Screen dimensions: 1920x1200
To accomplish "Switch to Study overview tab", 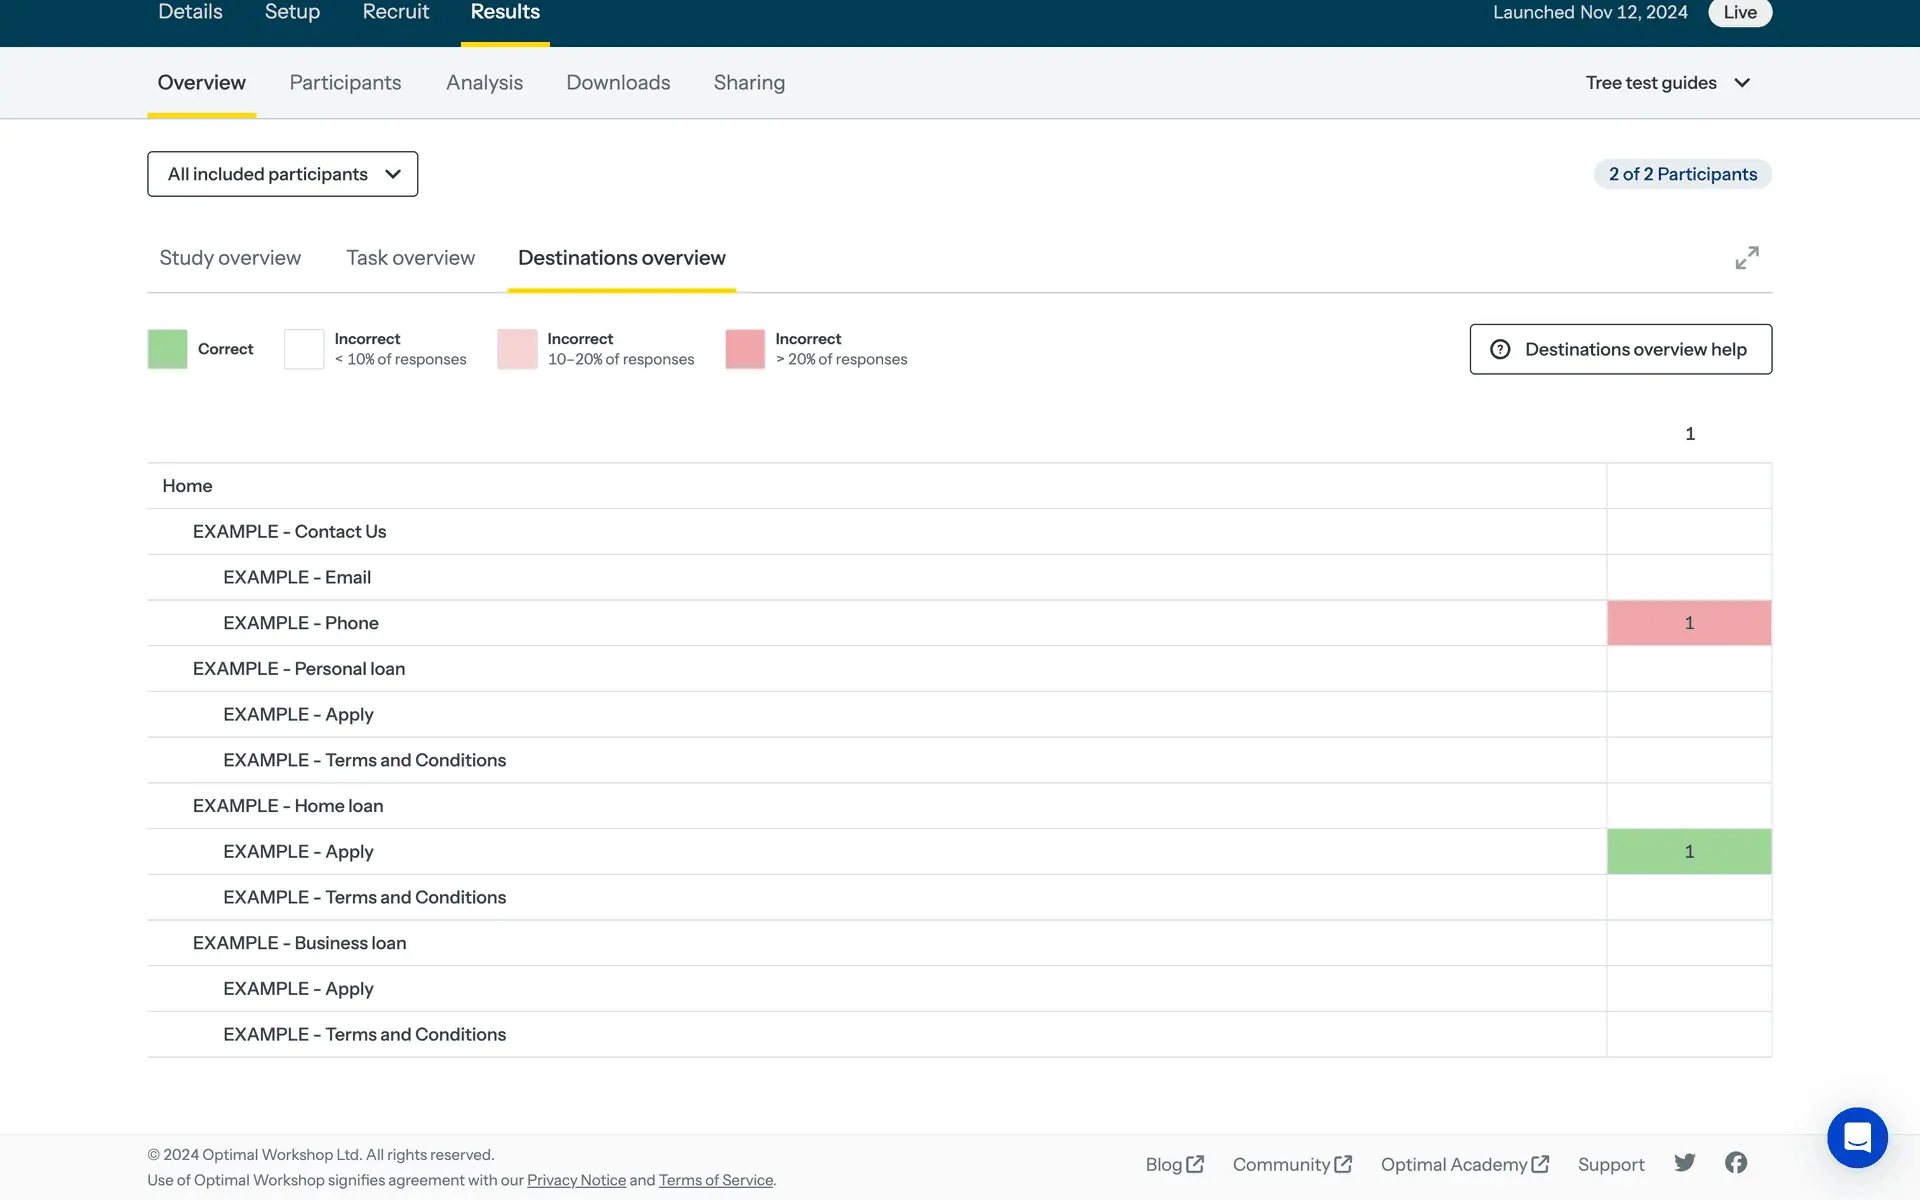I will (x=230, y=258).
